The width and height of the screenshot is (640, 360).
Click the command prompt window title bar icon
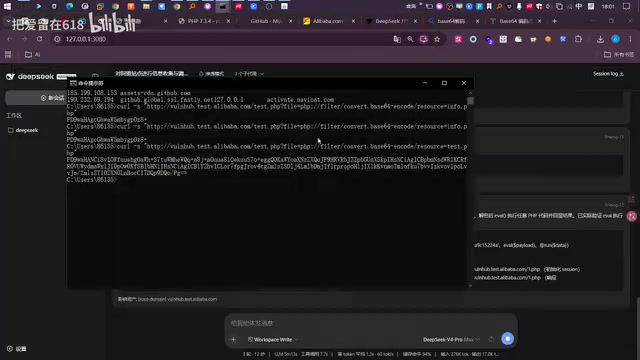click(73, 83)
